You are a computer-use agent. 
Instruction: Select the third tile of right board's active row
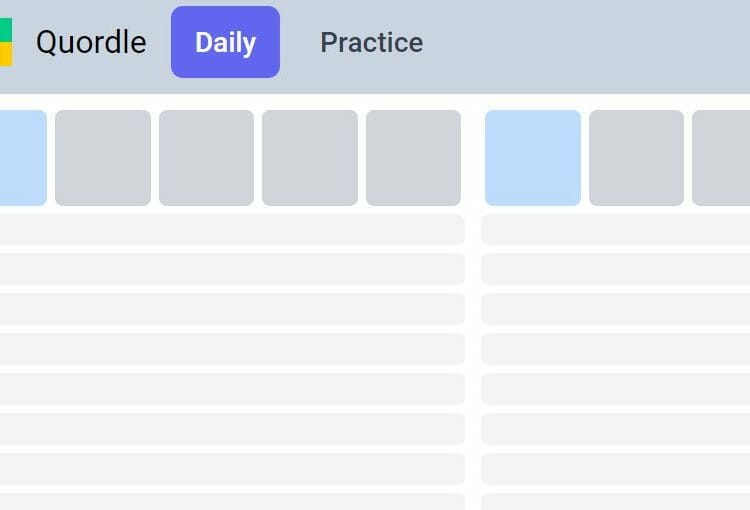[721, 158]
